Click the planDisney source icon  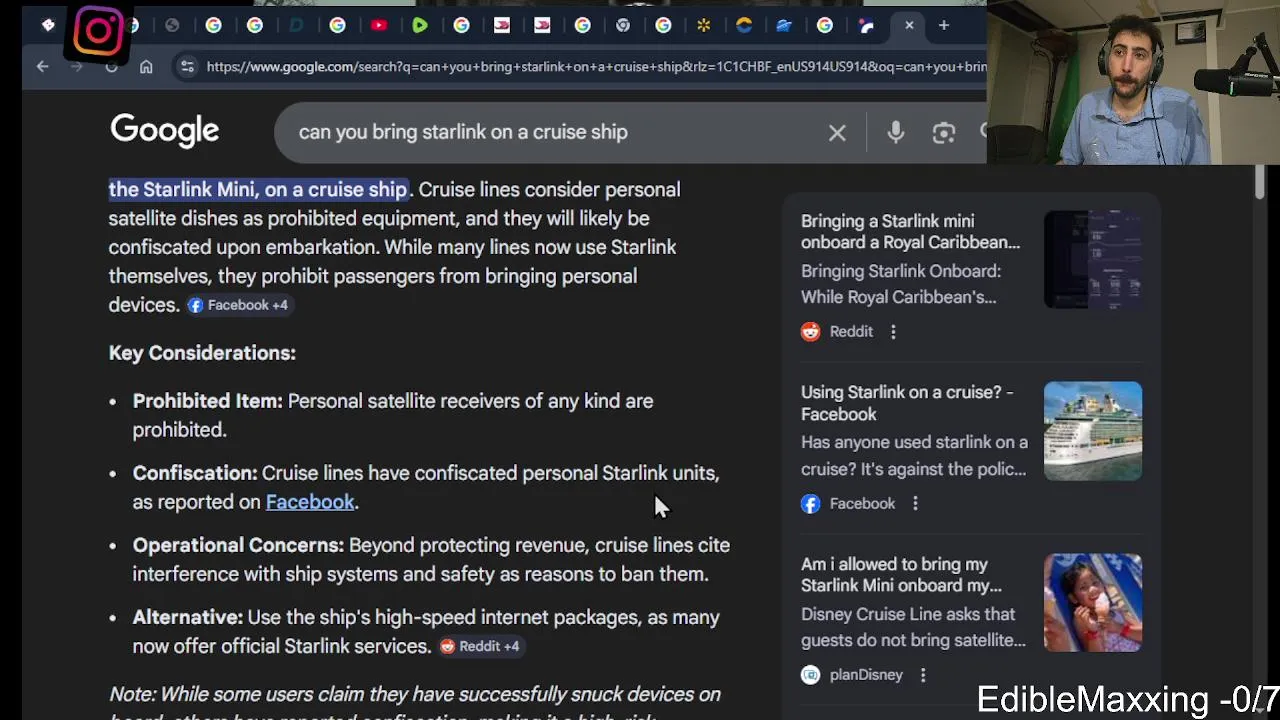(811, 675)
